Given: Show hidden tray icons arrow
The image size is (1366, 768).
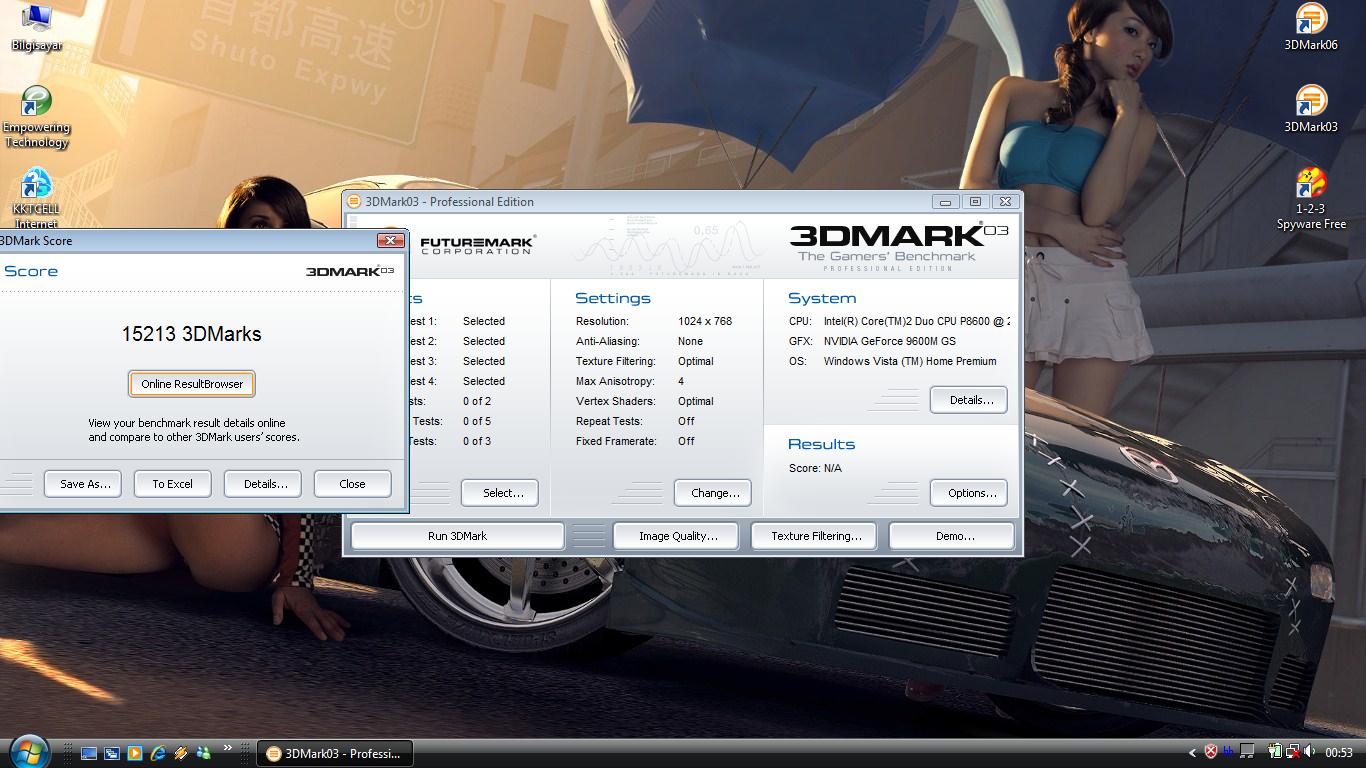Looking at the screenshot, I should (1192, 752).
